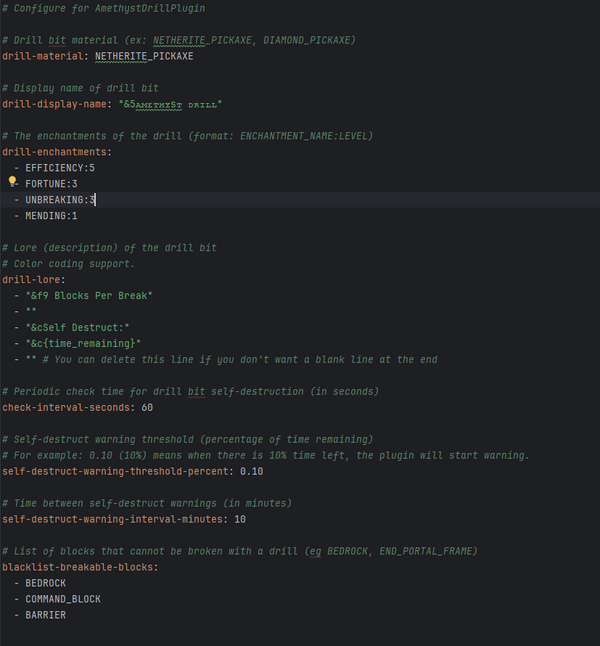The image size is (600, 646).
Task: Click the yellow lightbulb quick-fix icon
Action: (13, 183)
